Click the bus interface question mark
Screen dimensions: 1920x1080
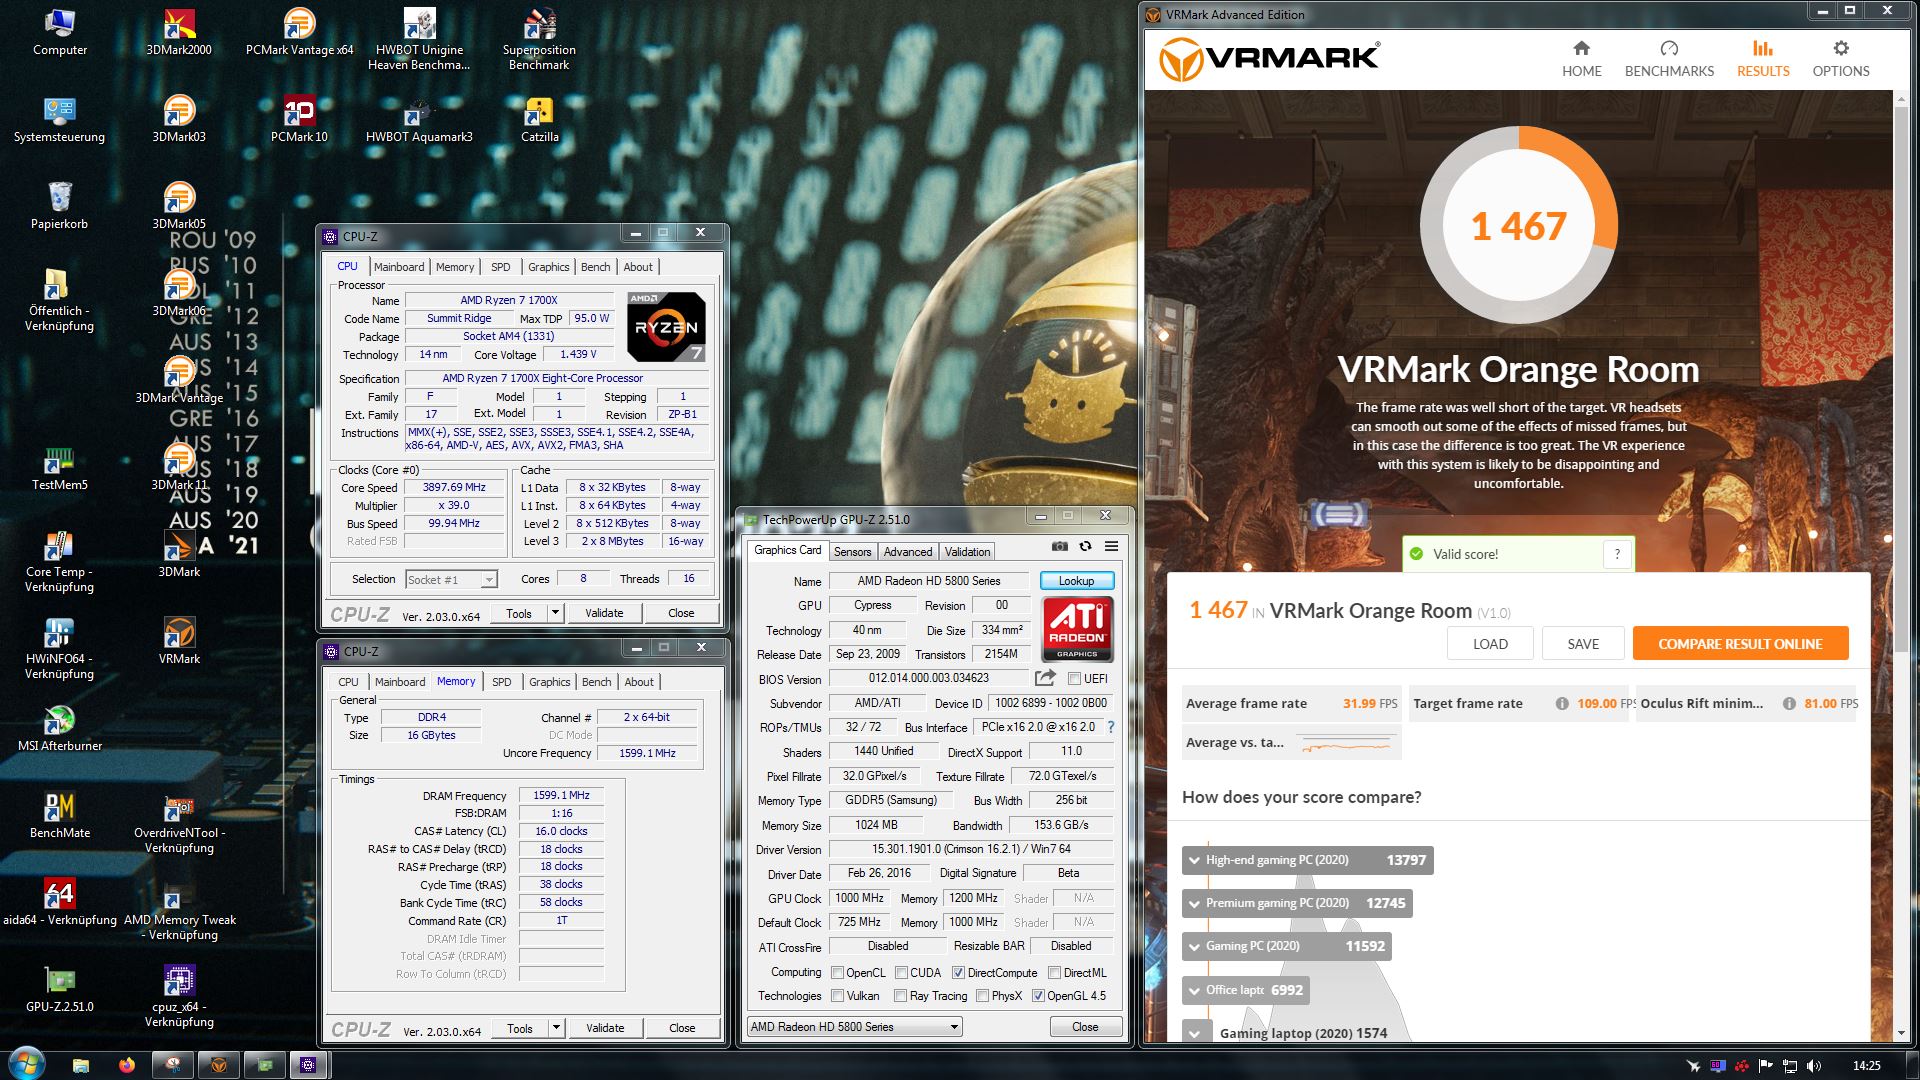pyautogui.click(x=1110, y=727)
